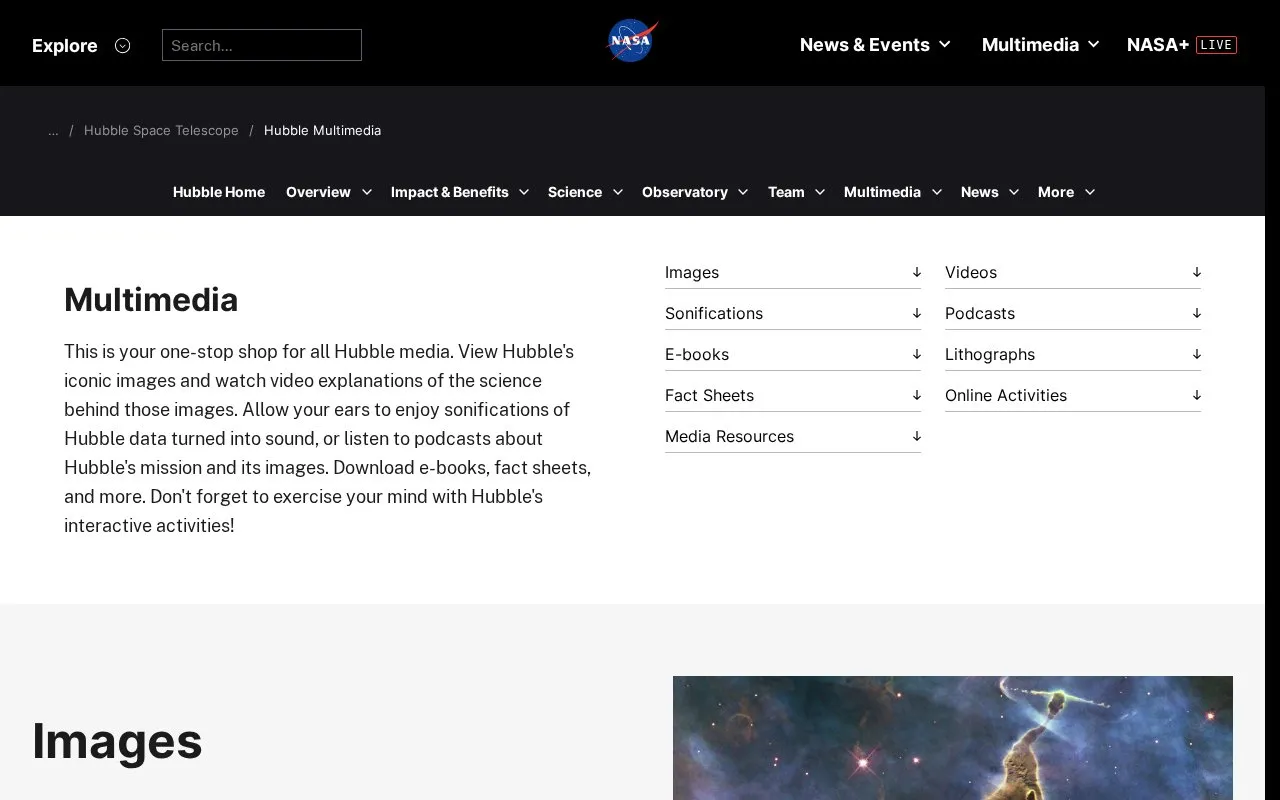The height and width of the screenshot is (800, 1280).
Task: Open the Hubble nebula image thumbnail
Action: [953, 738]
